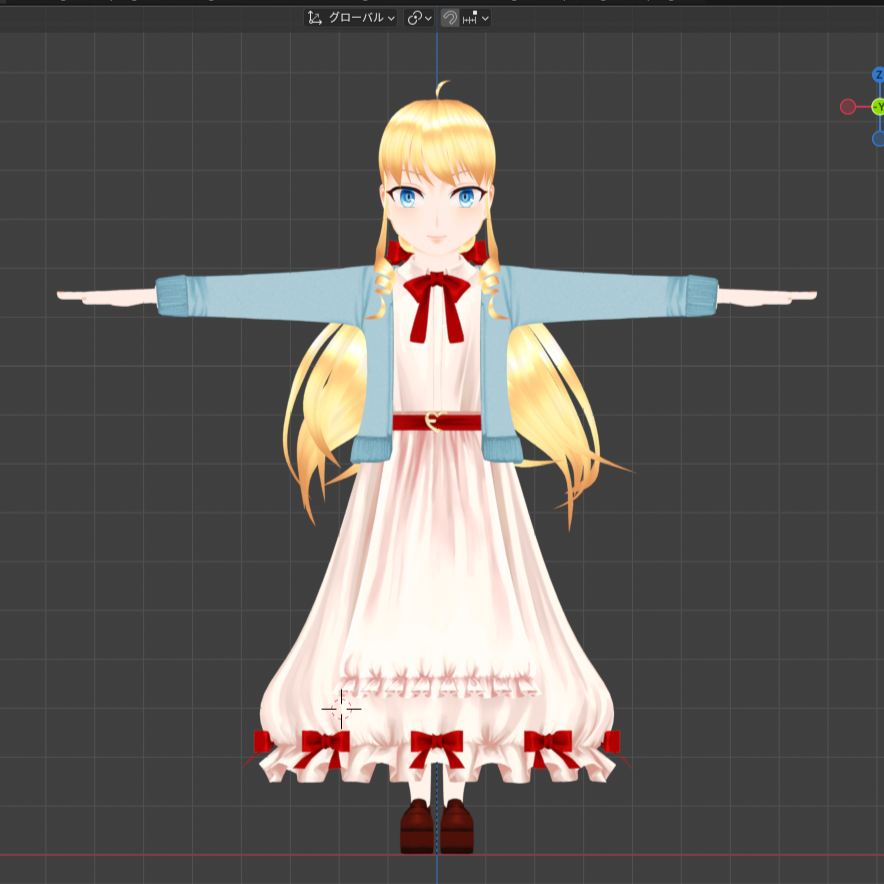Image resolution: width=884 pixels, height=884 pixels.
Task: Click the Z axis on navigation gizmo
Action: click(878, 75)
